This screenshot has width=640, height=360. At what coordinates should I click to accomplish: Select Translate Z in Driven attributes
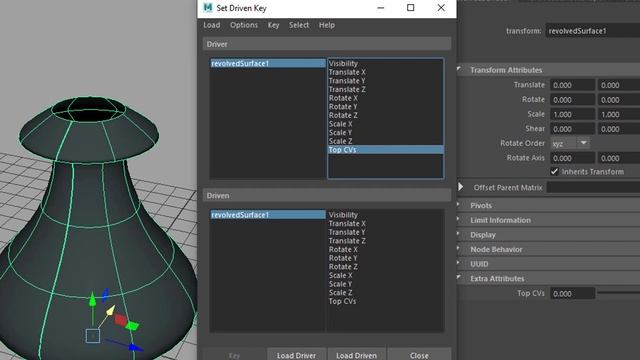click(347, 240)
